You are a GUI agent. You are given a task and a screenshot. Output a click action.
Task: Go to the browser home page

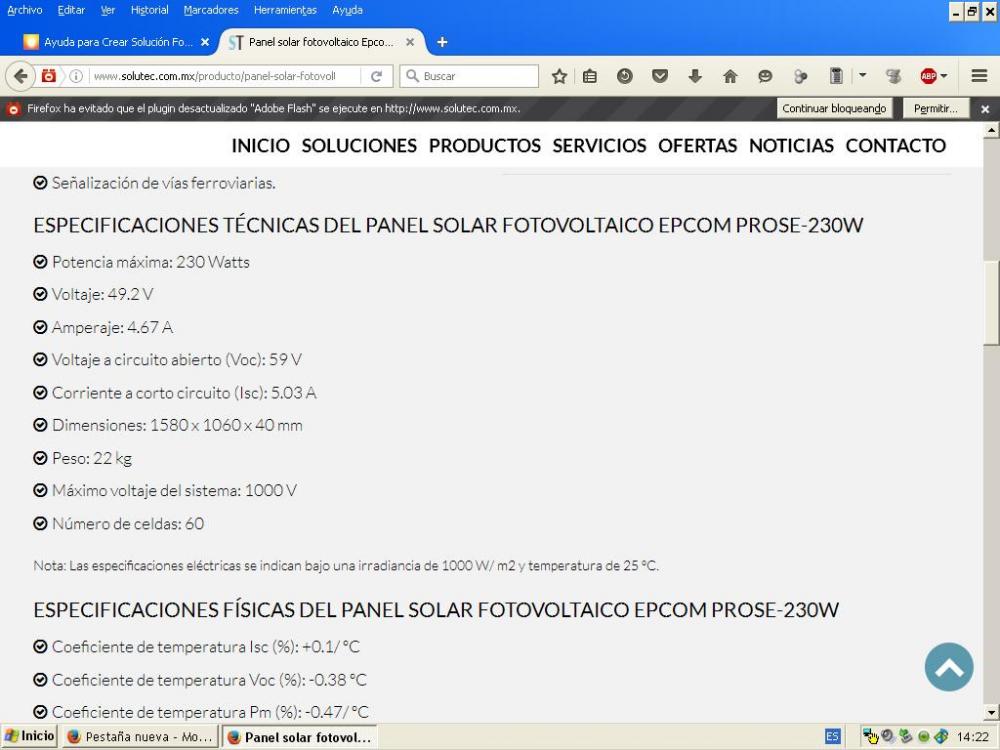[730, 76]
